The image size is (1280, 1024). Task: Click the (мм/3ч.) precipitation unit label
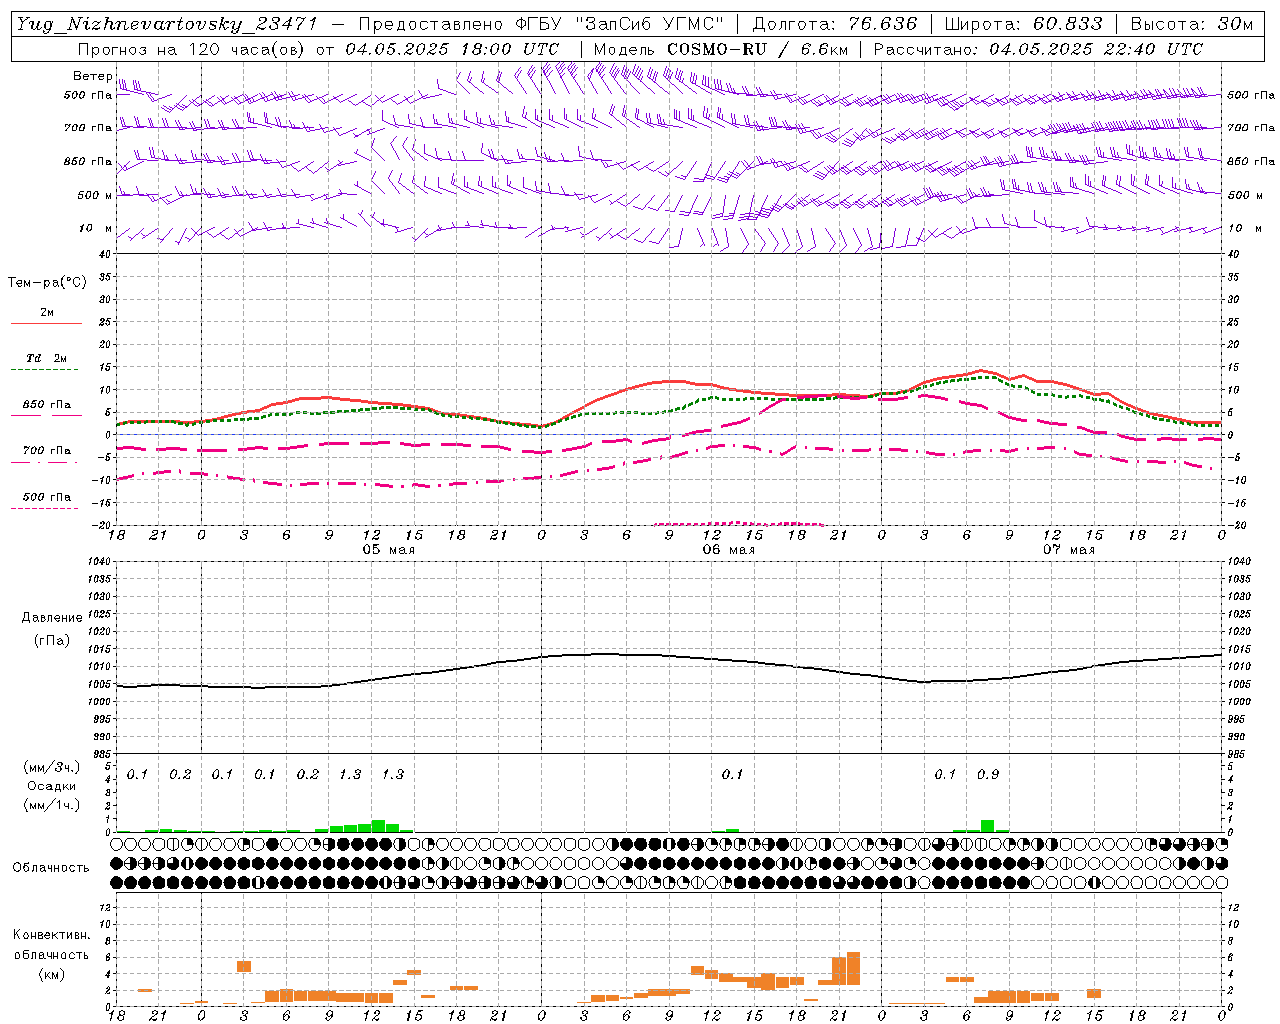point(52,768)
